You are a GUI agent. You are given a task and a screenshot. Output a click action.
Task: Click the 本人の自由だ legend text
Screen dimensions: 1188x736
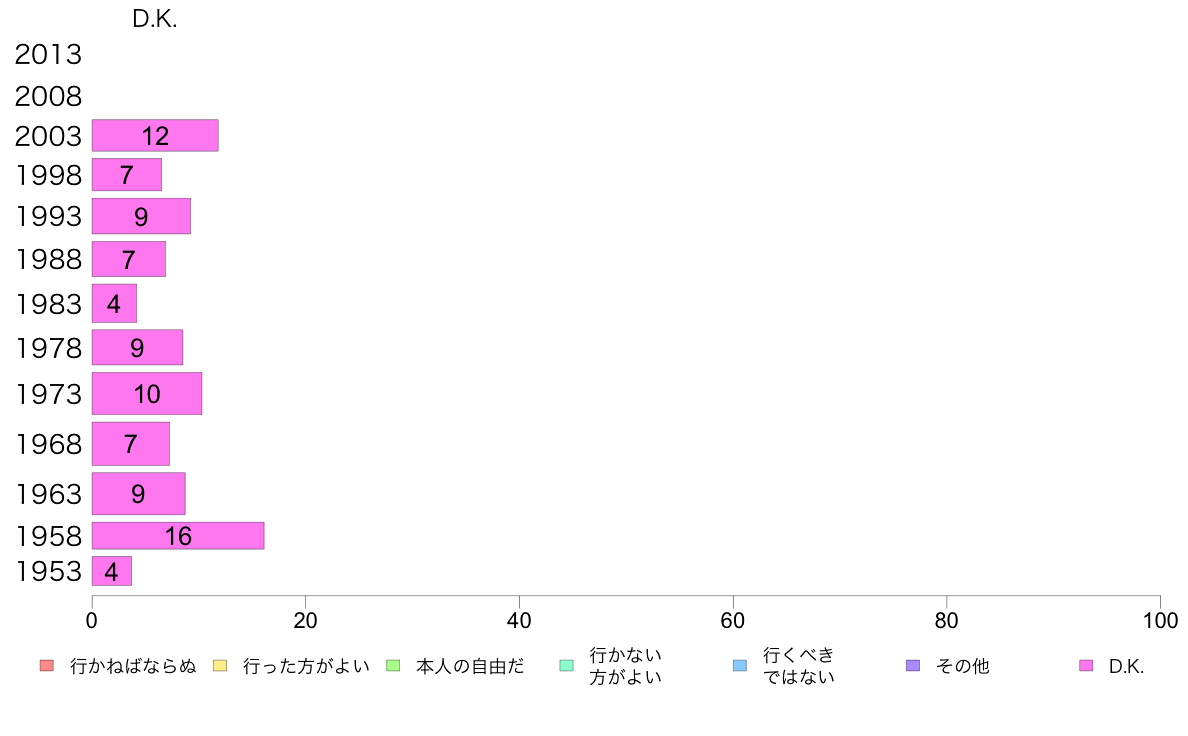tap(470, 666)
